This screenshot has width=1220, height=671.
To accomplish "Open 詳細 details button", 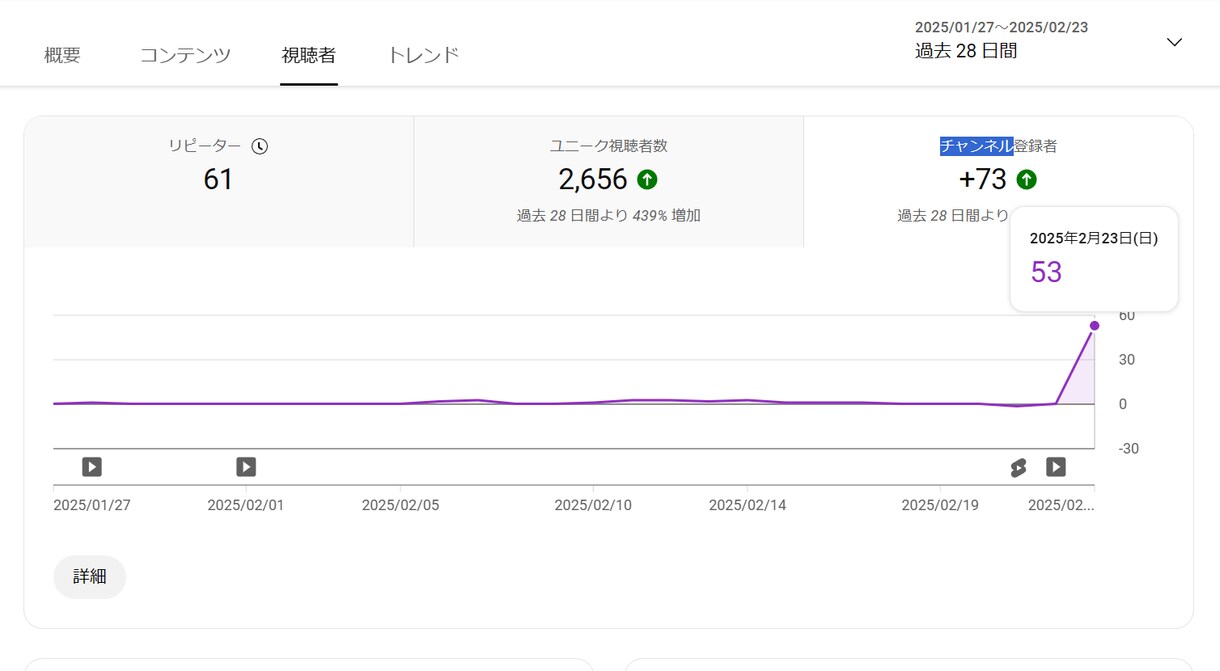I will [90, 577].
